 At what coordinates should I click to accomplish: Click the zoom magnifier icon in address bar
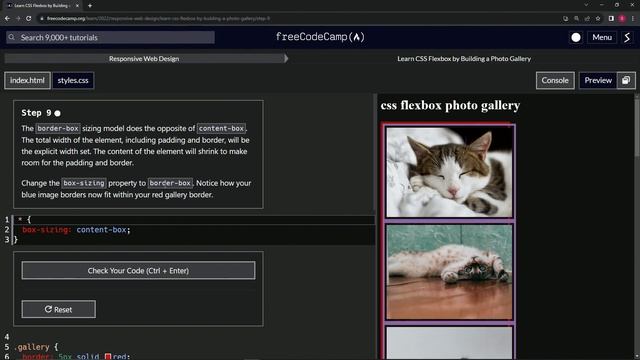[576, 18]
